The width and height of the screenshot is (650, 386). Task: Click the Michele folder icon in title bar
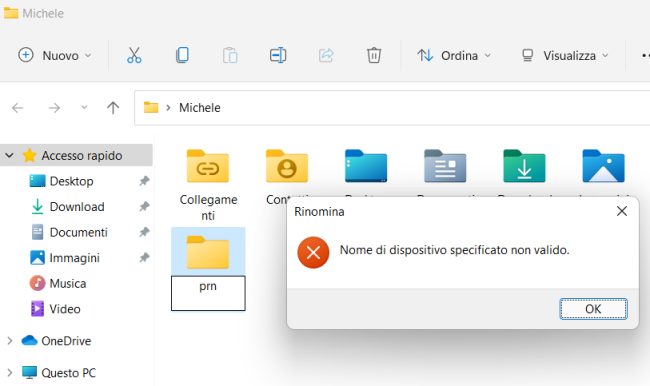[11, 13]
